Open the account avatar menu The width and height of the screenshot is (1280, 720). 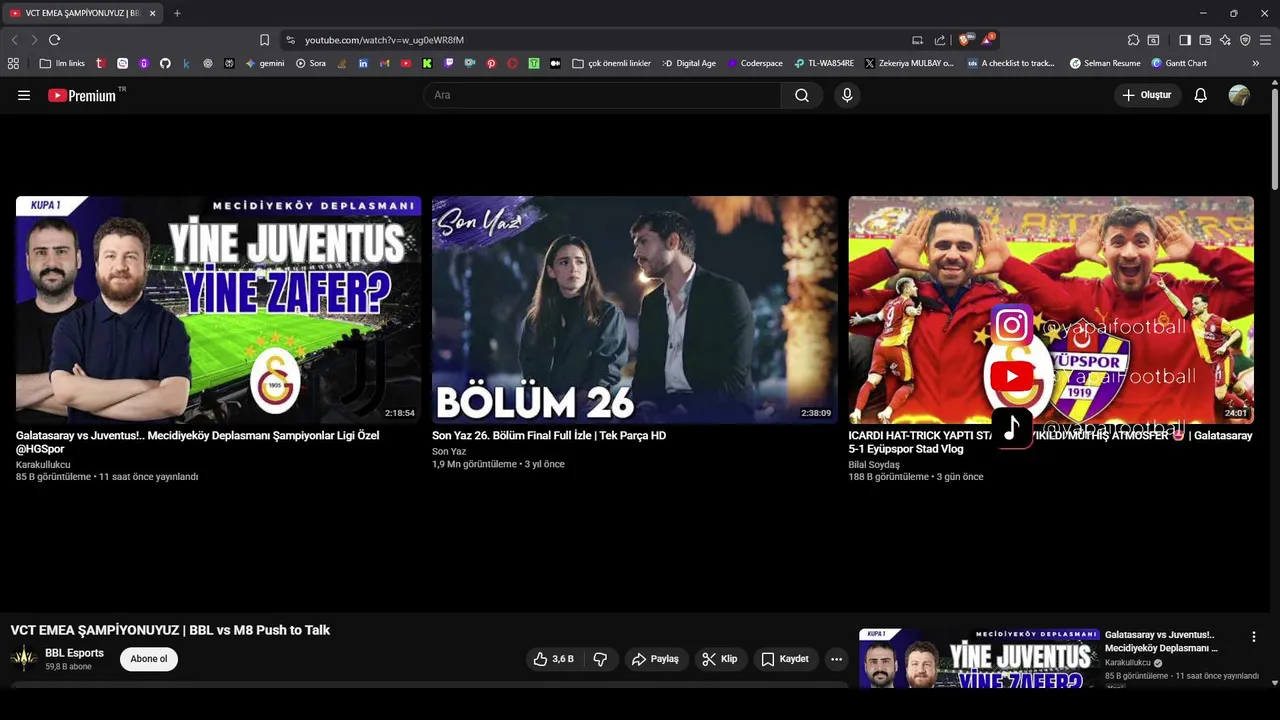1239,95
